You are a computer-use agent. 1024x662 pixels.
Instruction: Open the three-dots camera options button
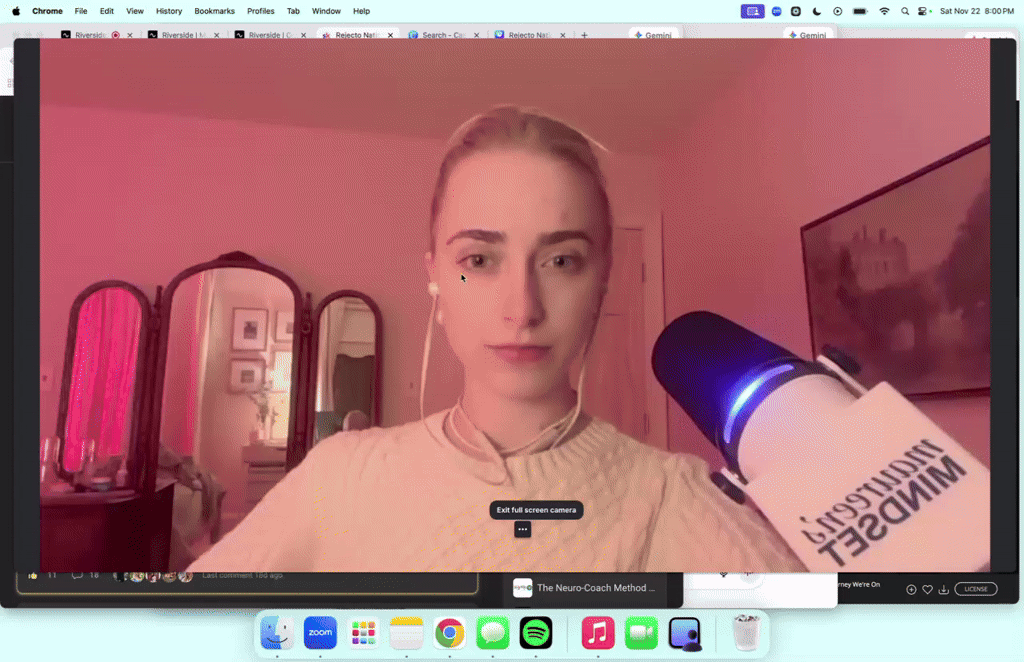(522, 529)
